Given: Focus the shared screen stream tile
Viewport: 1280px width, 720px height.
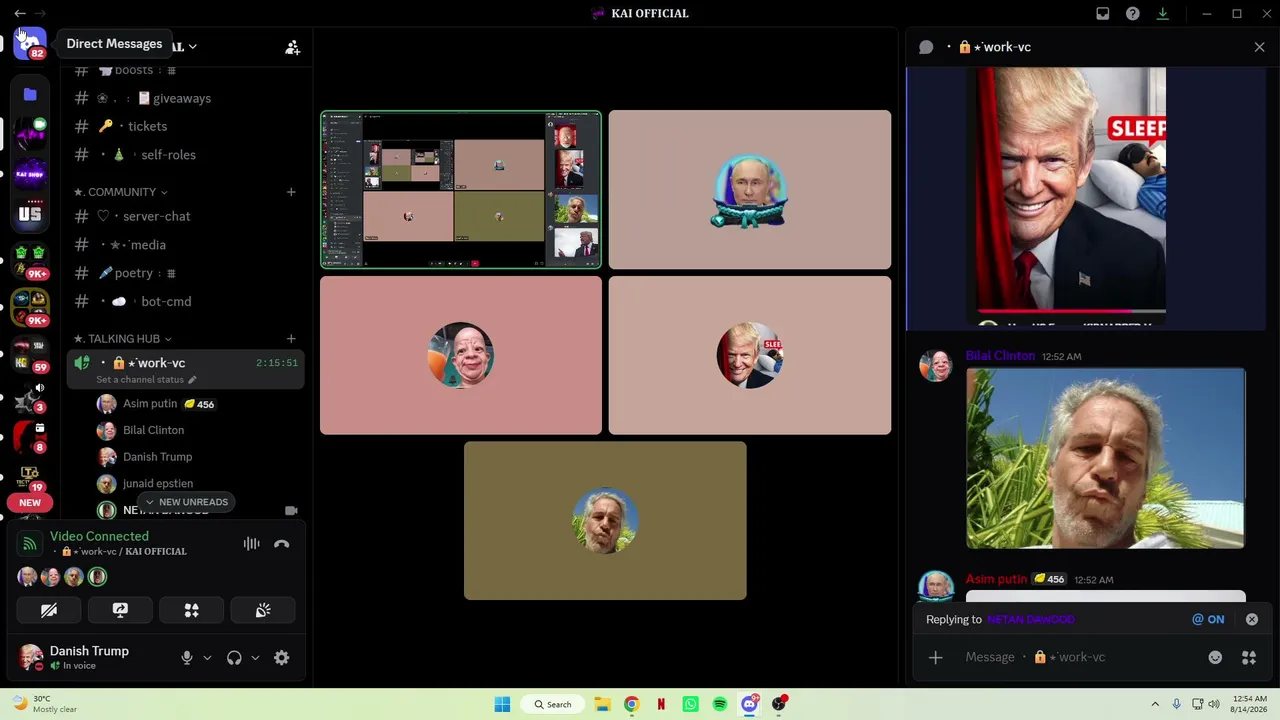Looking at the screenshot, I should pyautogui.click(x=461, y=190).
